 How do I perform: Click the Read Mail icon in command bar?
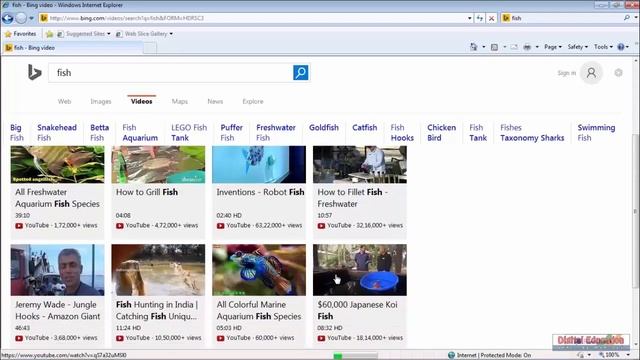pyautogui.click(x=514, y=47)
